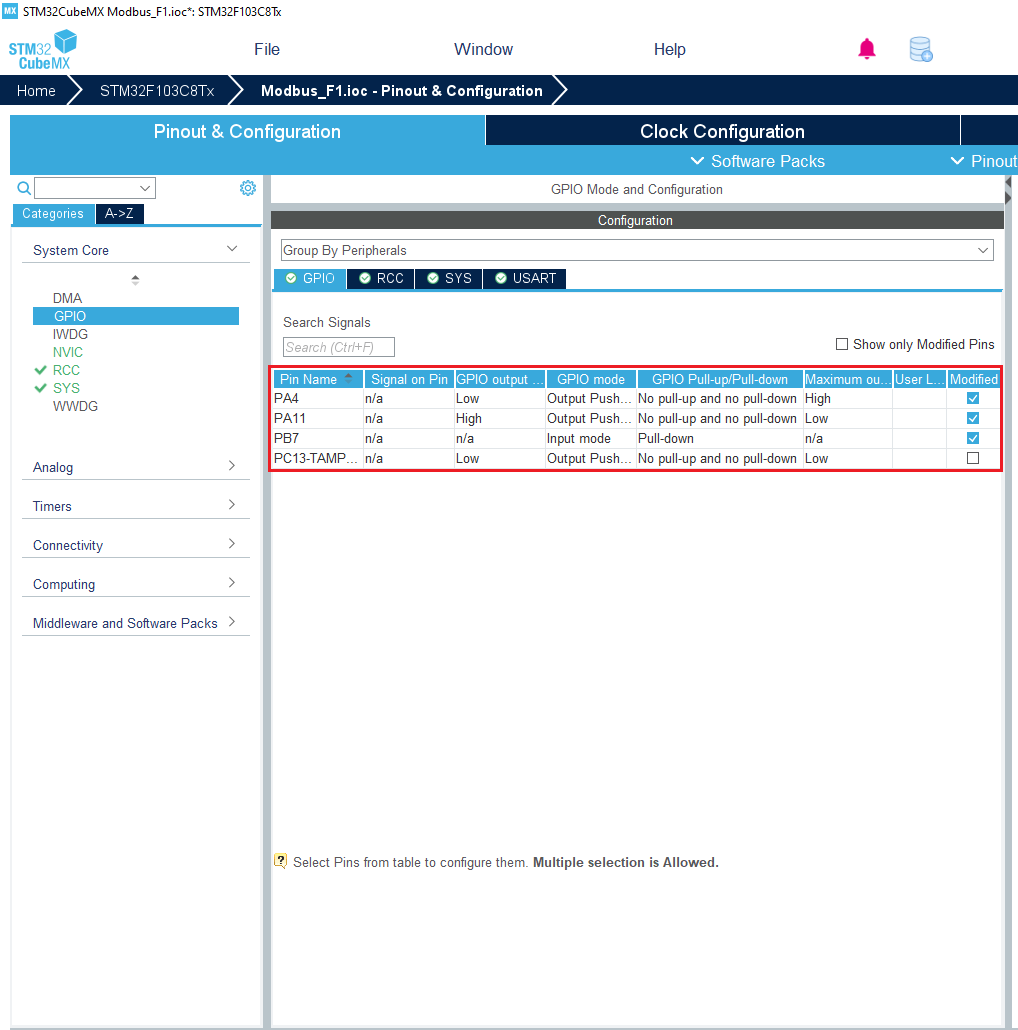Image resolution: width=1018 pixels, height=1030 pixels.
Task: Click Modbus_F1.ioc Pinout & Configuration breadcrumb
Action: coord(401,91)
